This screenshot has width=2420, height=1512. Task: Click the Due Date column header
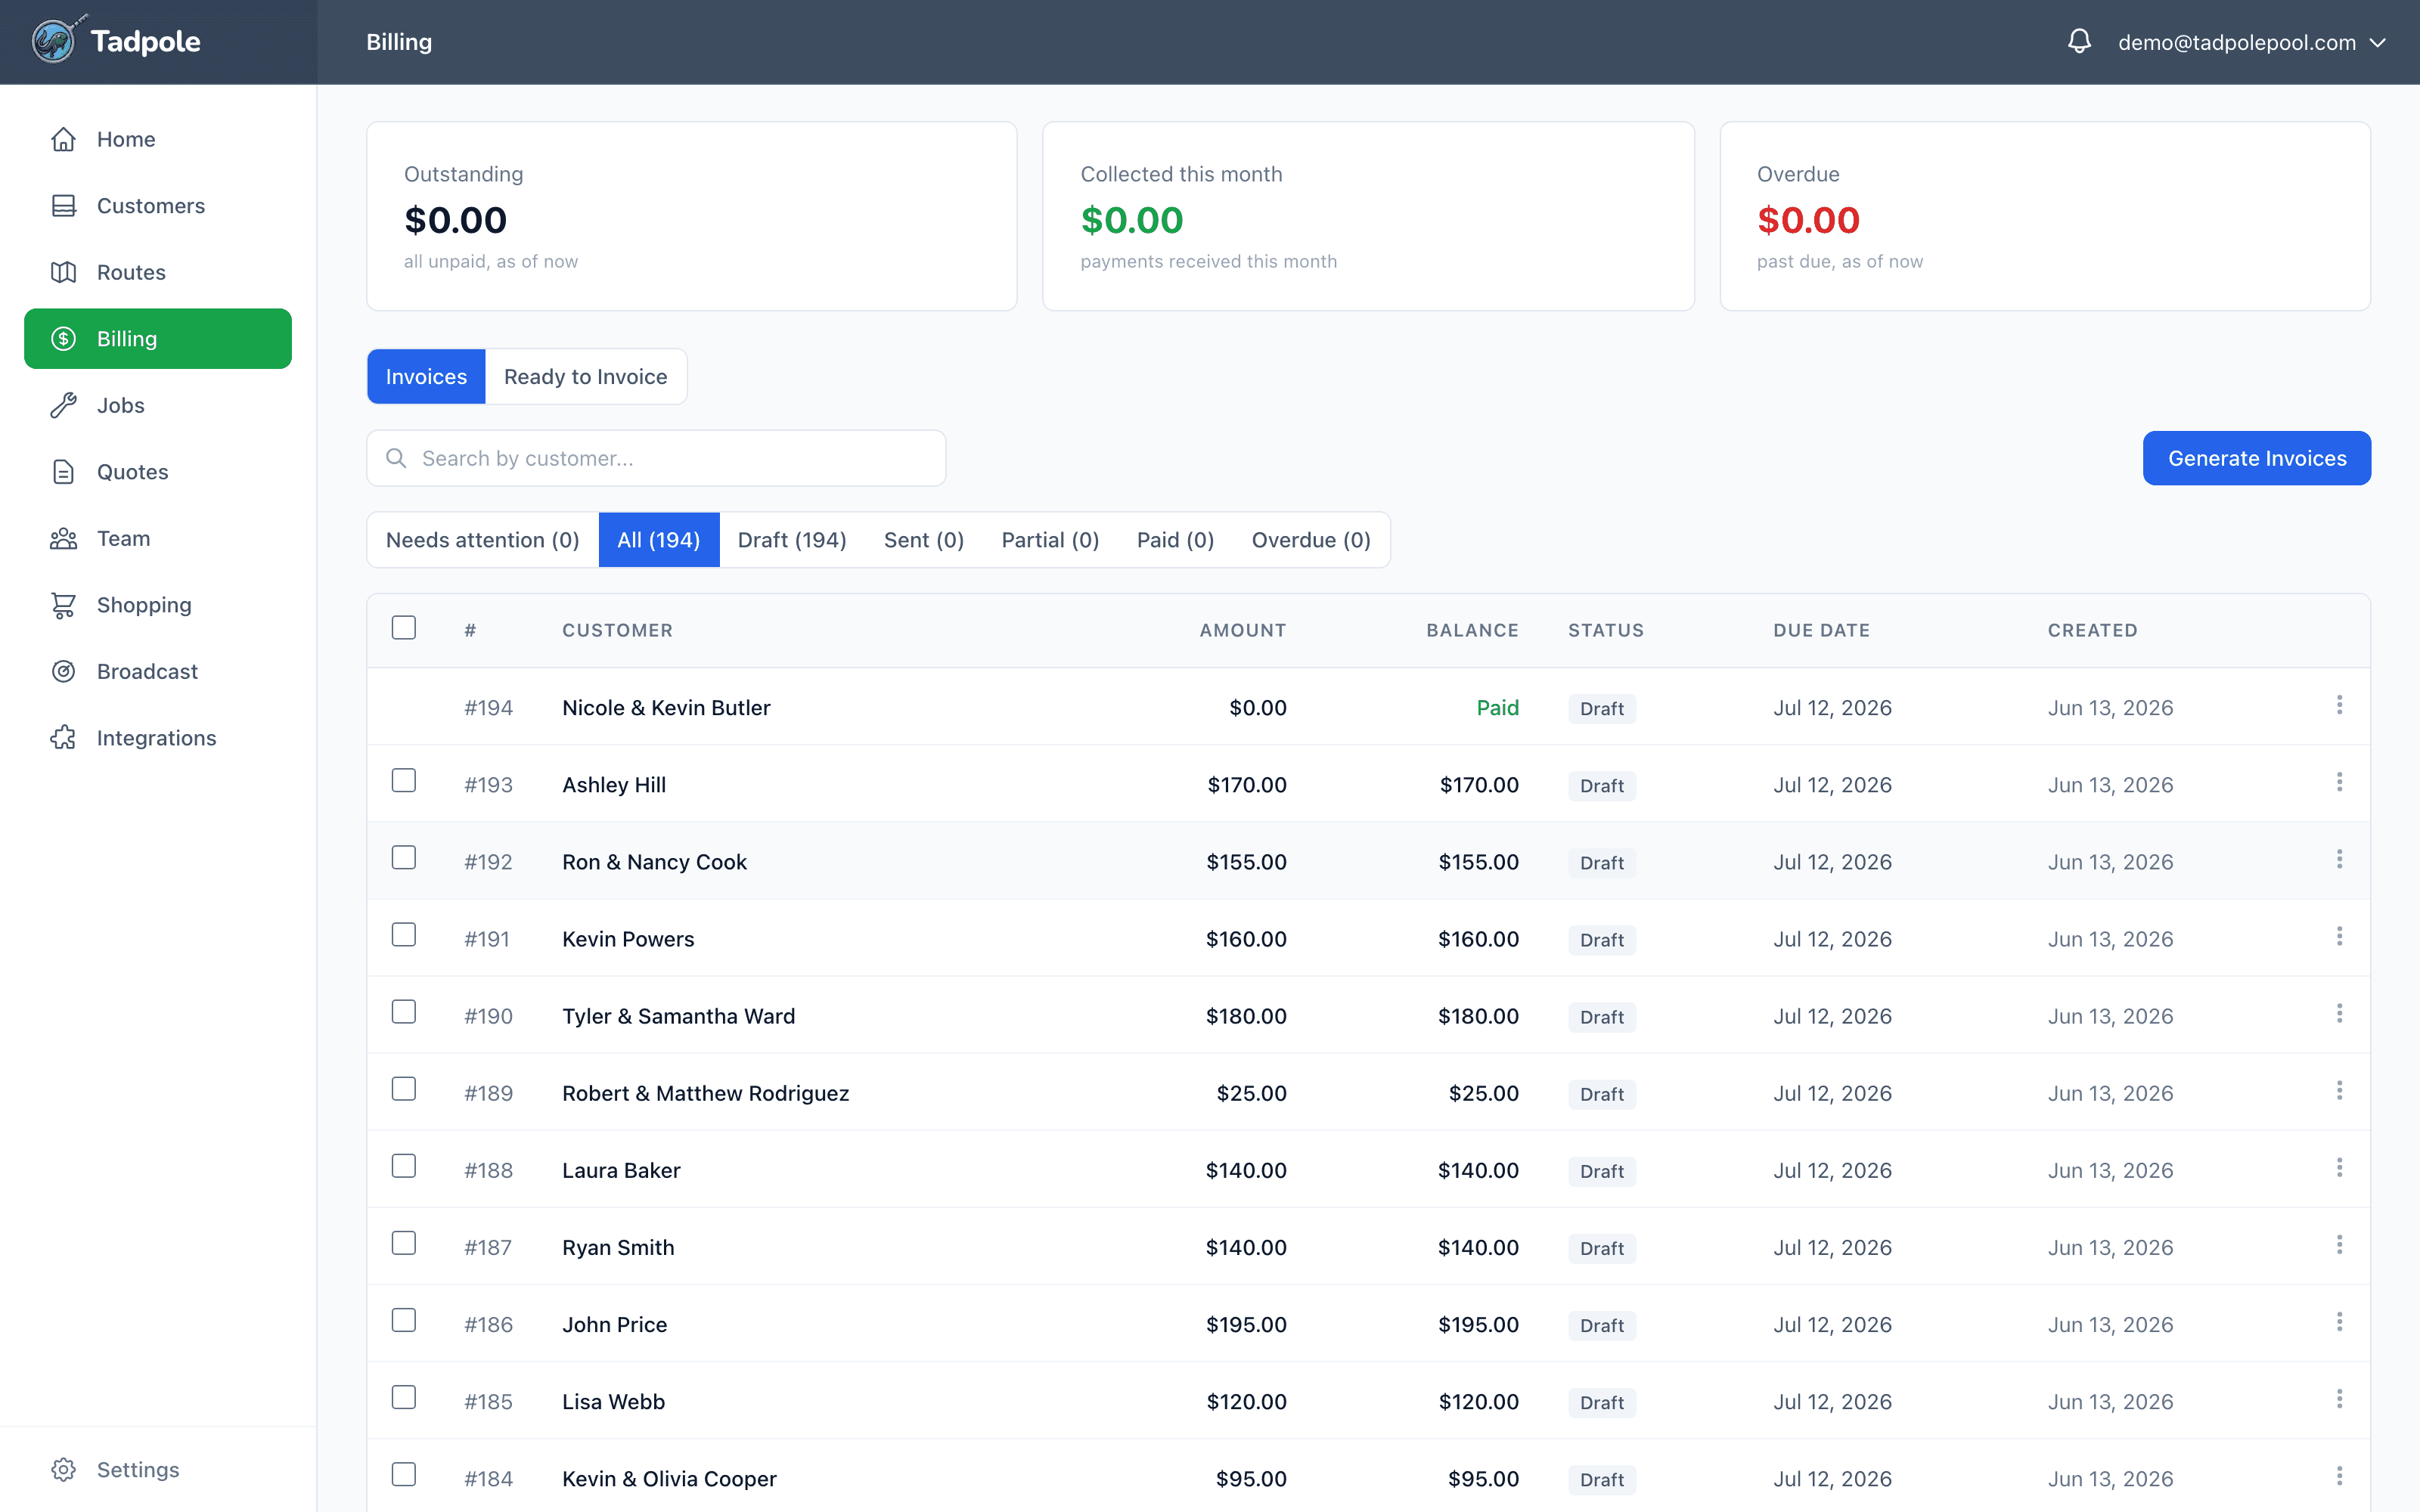1821,630
